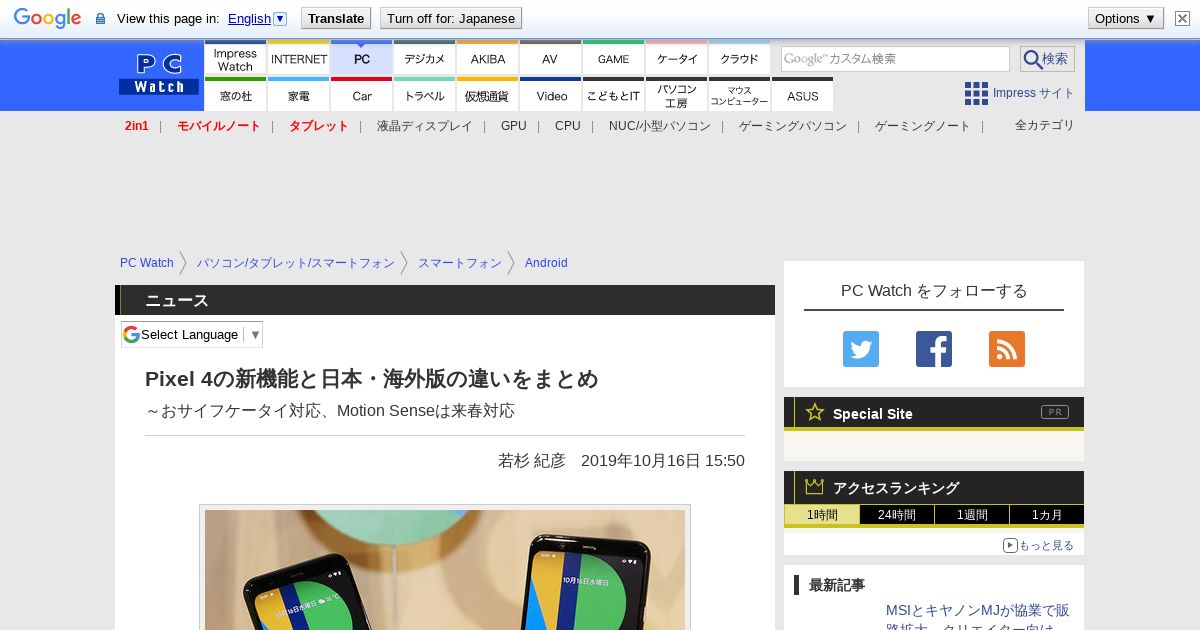This screenshot has width=1200, height=630.
Task: Click the Impress site grid icon
Action: point(976,93)
